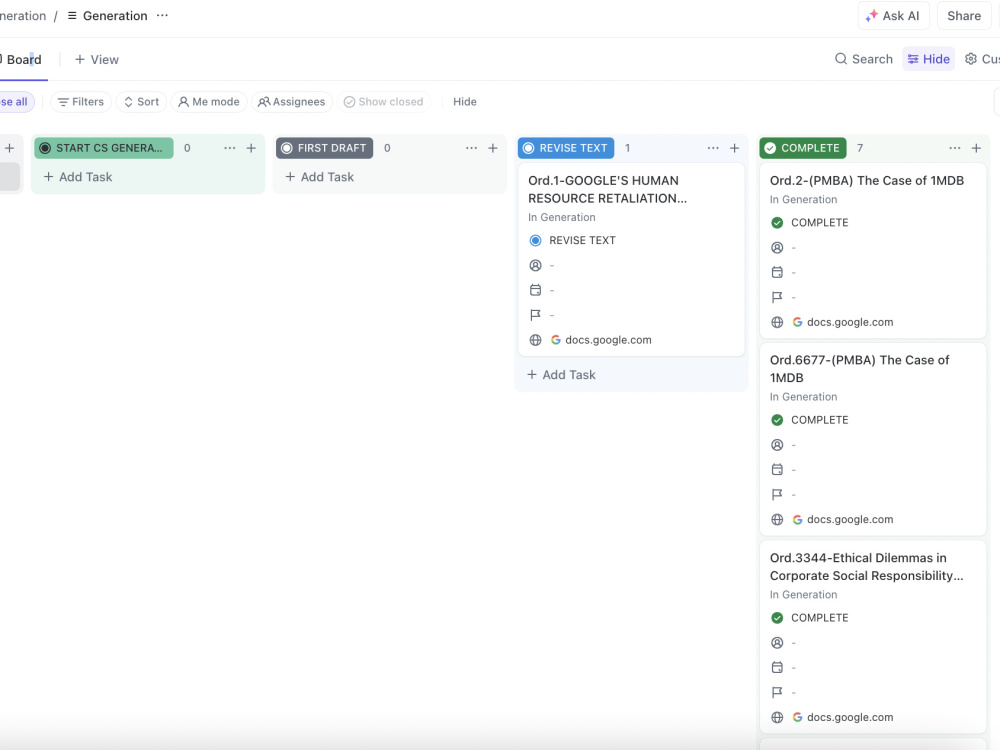Click the collapse all pill at left edge
The width and height of the screenshot is (1000, 750).
[15, 102]
